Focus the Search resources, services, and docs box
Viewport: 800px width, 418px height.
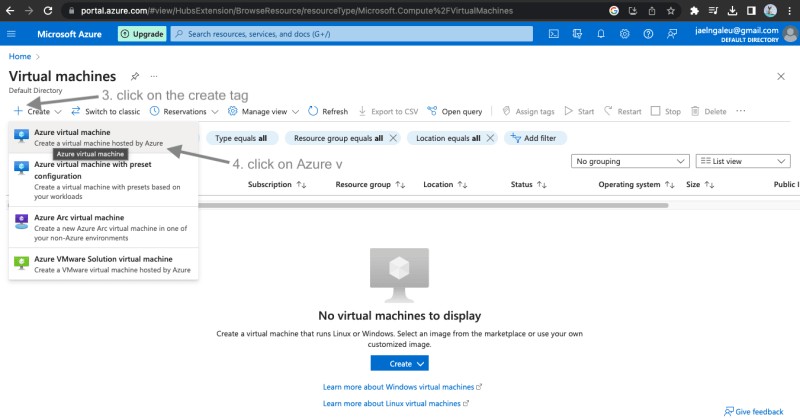pos(352,34)
